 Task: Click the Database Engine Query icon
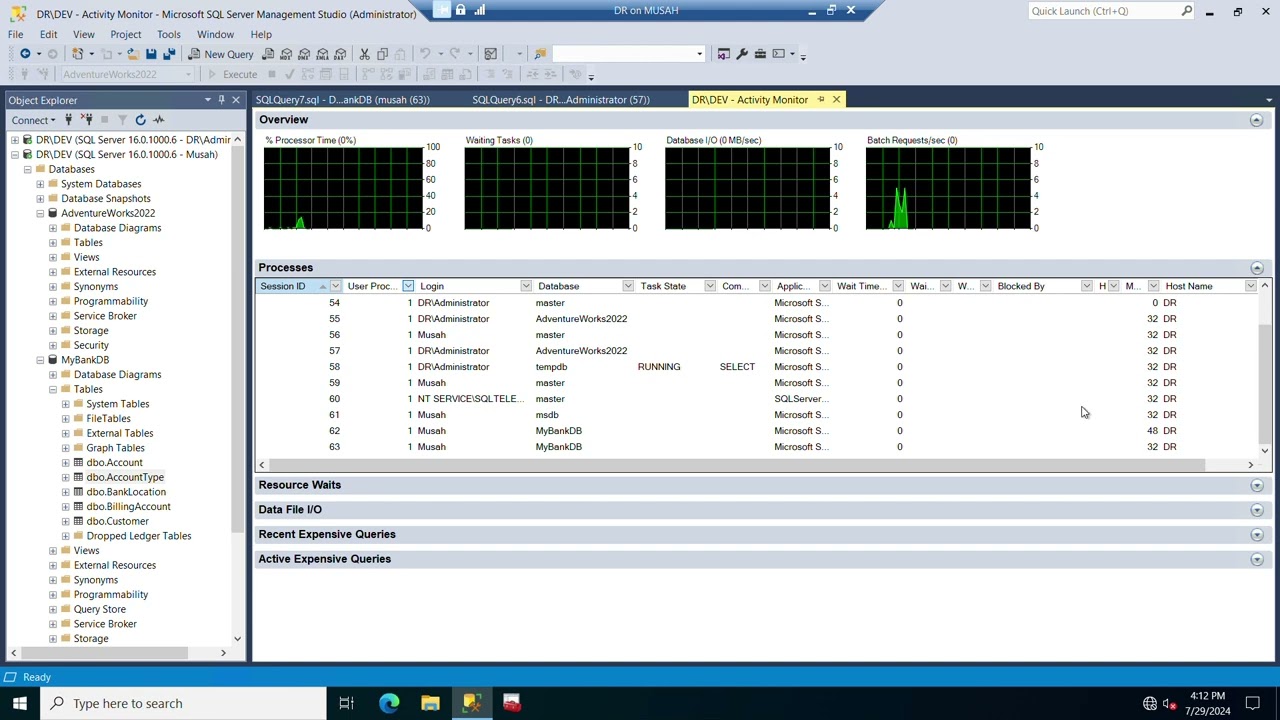[268, 54]
